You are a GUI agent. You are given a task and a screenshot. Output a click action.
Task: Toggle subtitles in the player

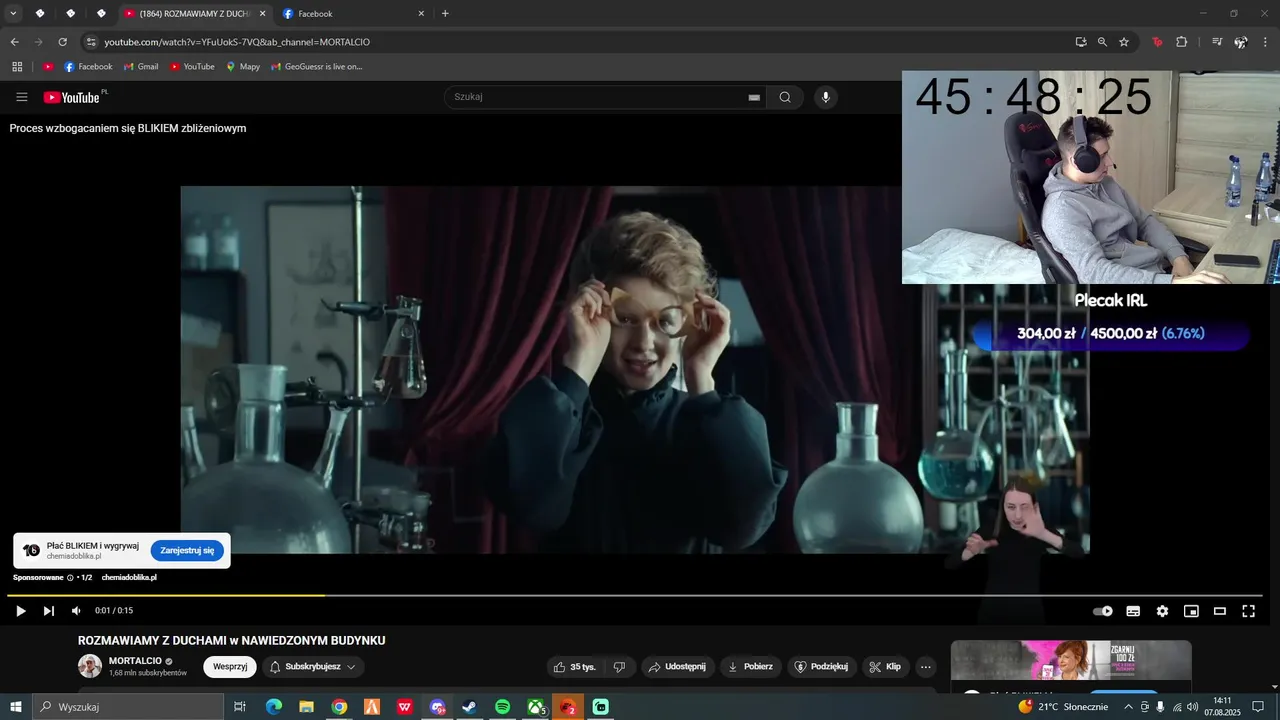[1133, 611]
